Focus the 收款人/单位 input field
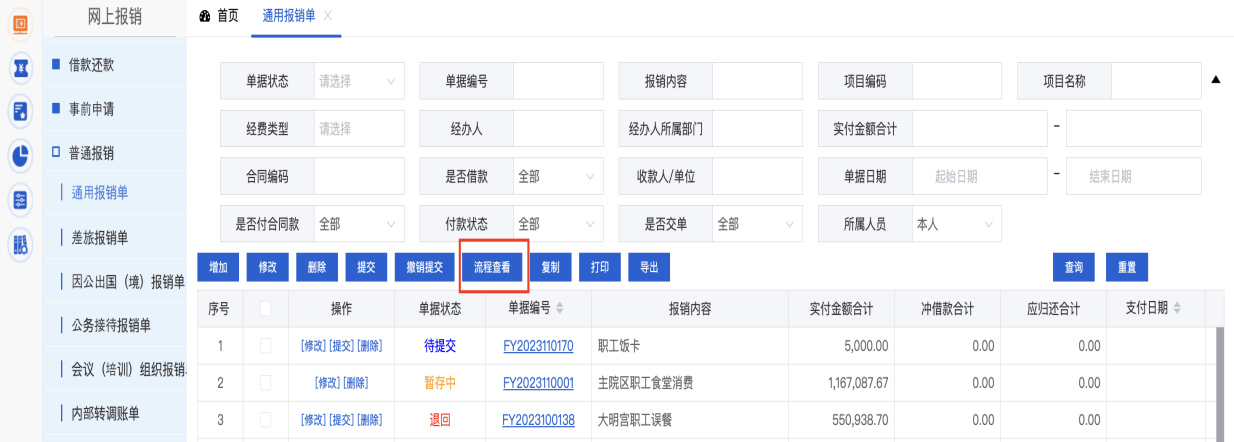The height and width of the screenshot is (442, 1234). point(757,176)
